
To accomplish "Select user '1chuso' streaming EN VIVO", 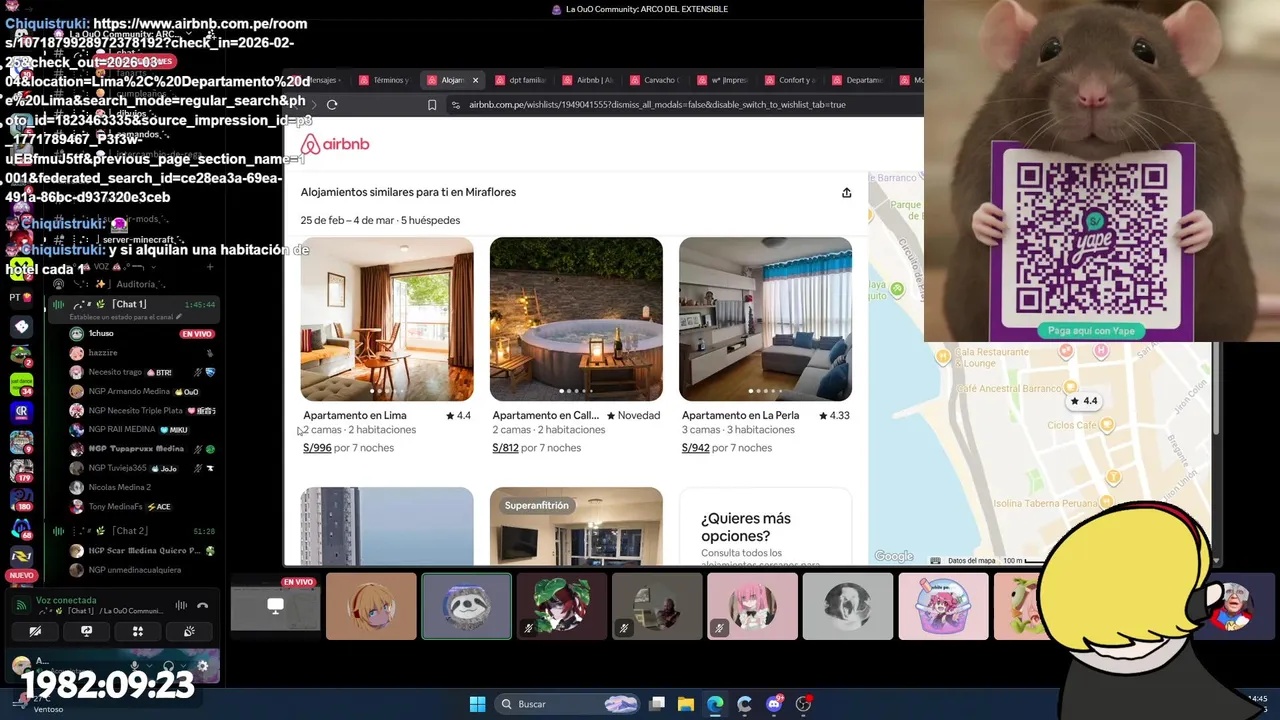I will (x=142, y=334).
